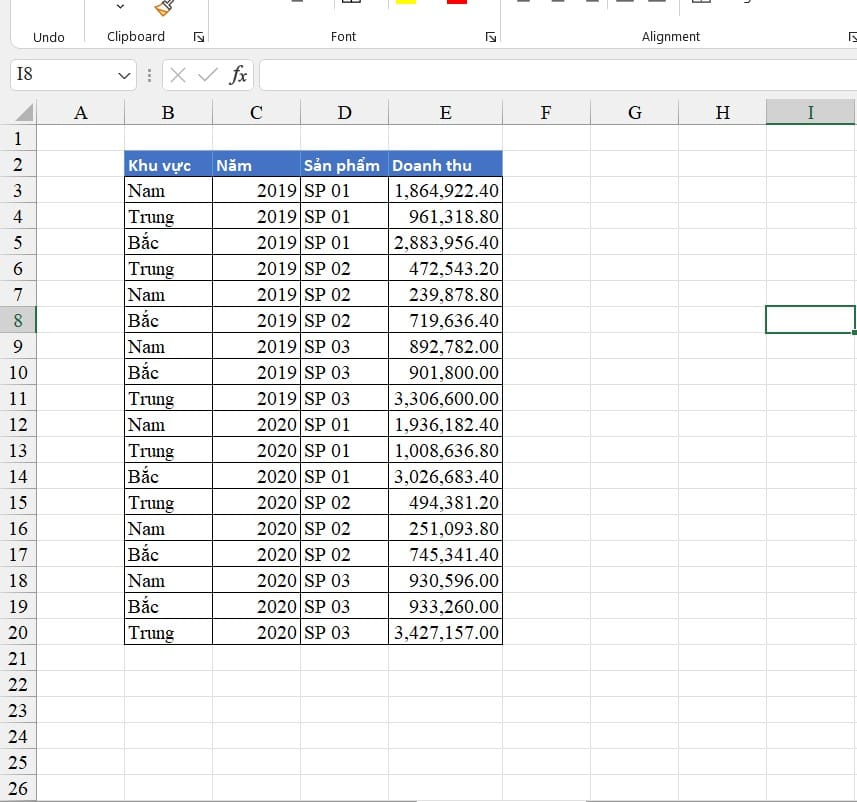This screenshot has width=857, height=802.
Task: Select cell with value 2,883,956.40
Action: point(445,242)
